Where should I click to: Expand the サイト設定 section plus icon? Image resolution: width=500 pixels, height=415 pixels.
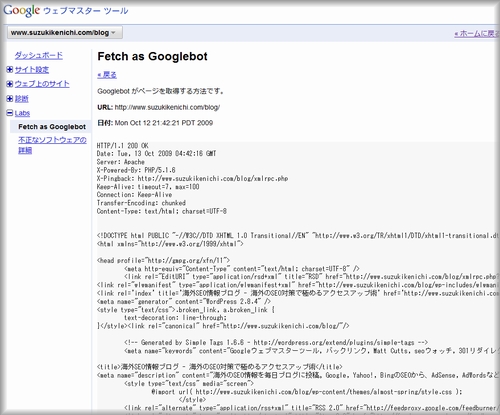click(10, 70)
